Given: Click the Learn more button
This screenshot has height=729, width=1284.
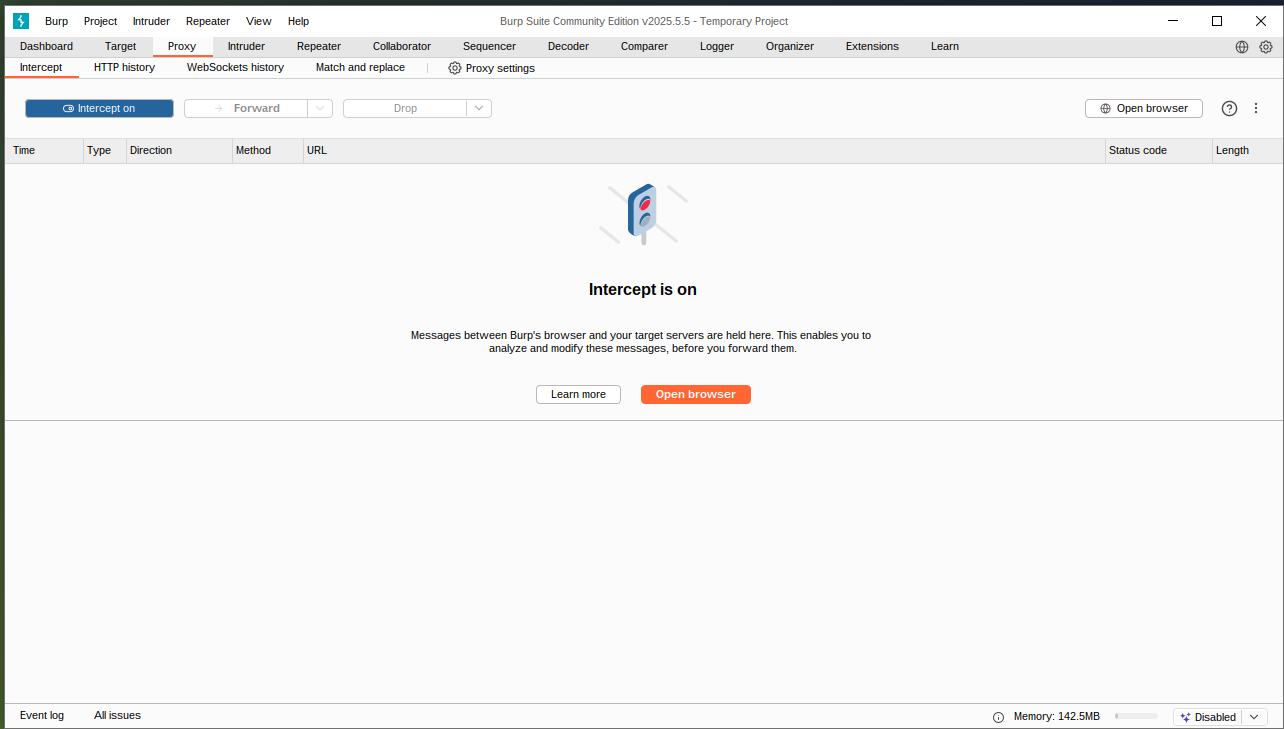Looking at the screenshot, I should [x=578, y=395].
